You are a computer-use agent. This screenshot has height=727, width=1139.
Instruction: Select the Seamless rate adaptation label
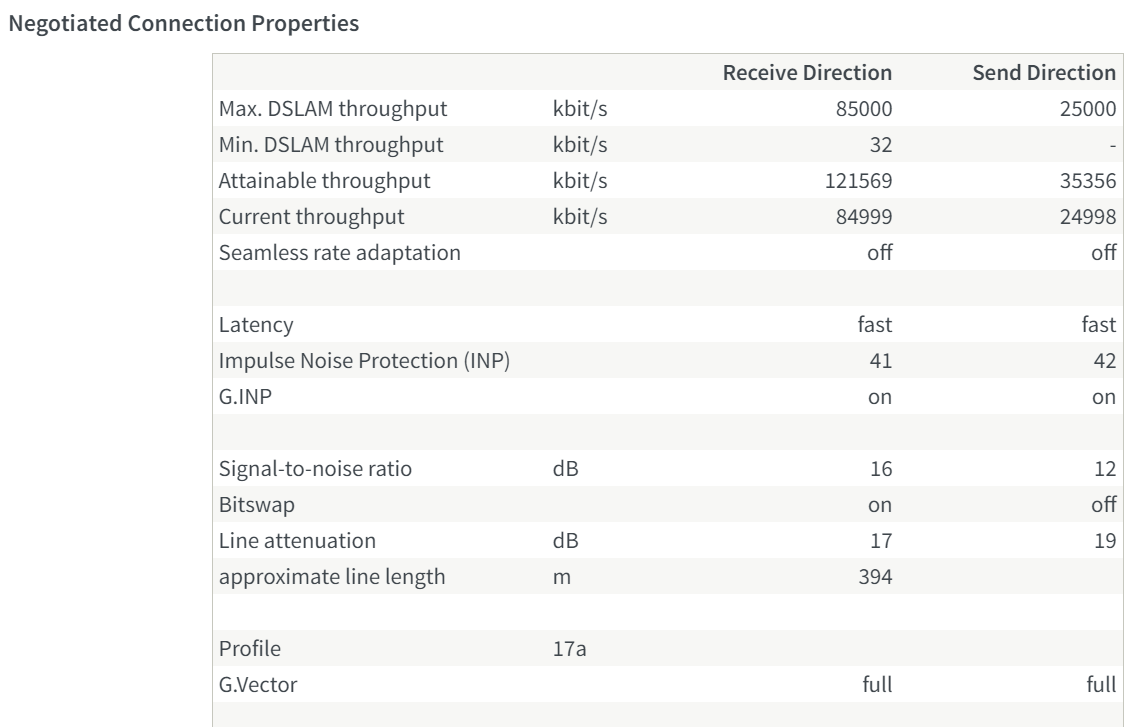coord(340,252)
